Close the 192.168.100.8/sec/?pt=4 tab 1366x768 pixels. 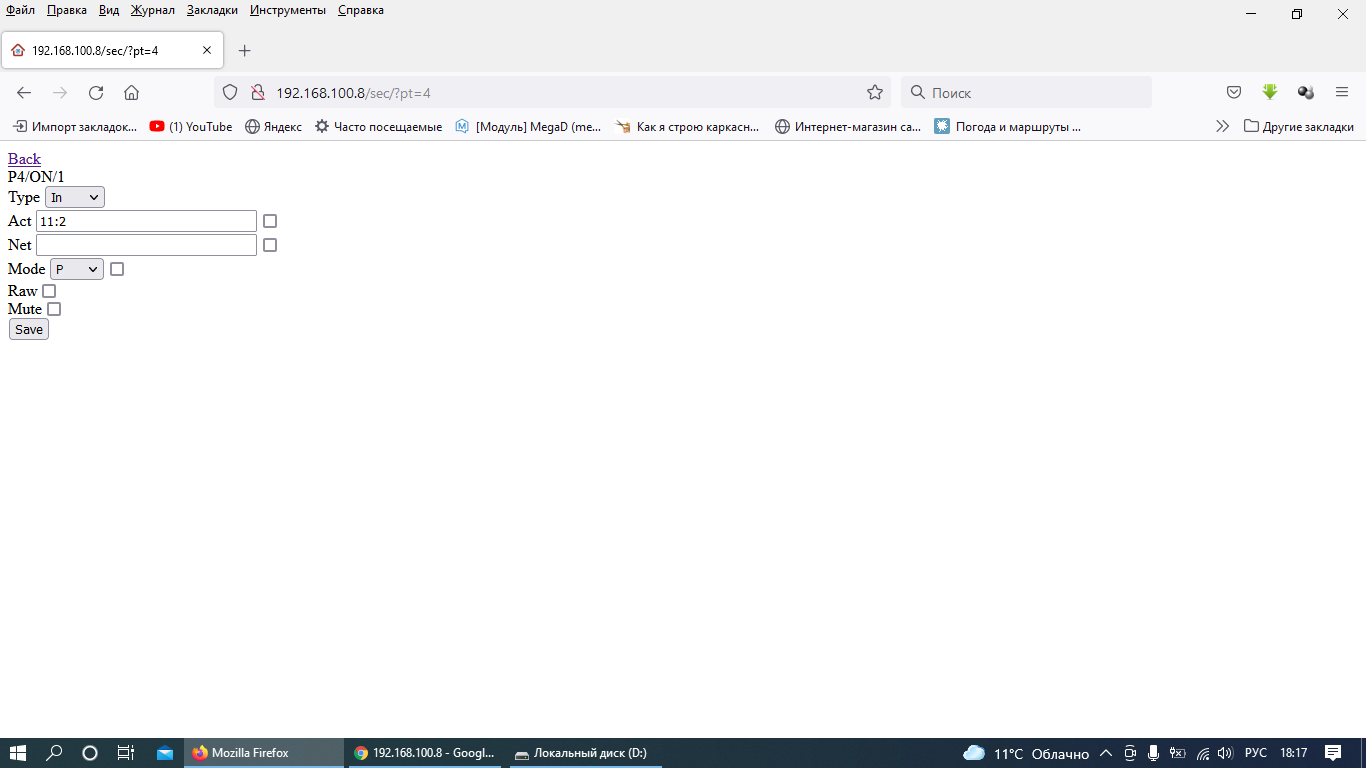pyautogui.click(x=207, y=51)
